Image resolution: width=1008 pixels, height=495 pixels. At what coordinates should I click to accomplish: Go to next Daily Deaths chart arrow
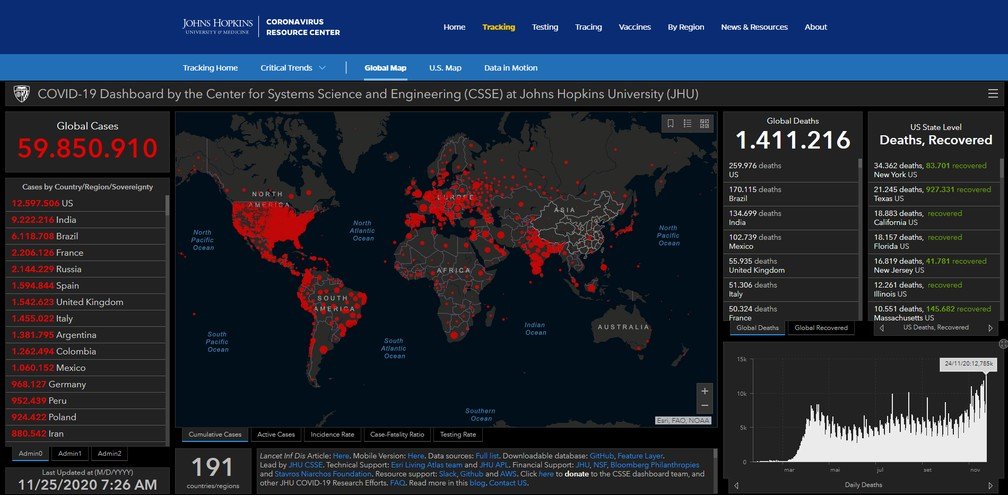click(x=991, y=485)
